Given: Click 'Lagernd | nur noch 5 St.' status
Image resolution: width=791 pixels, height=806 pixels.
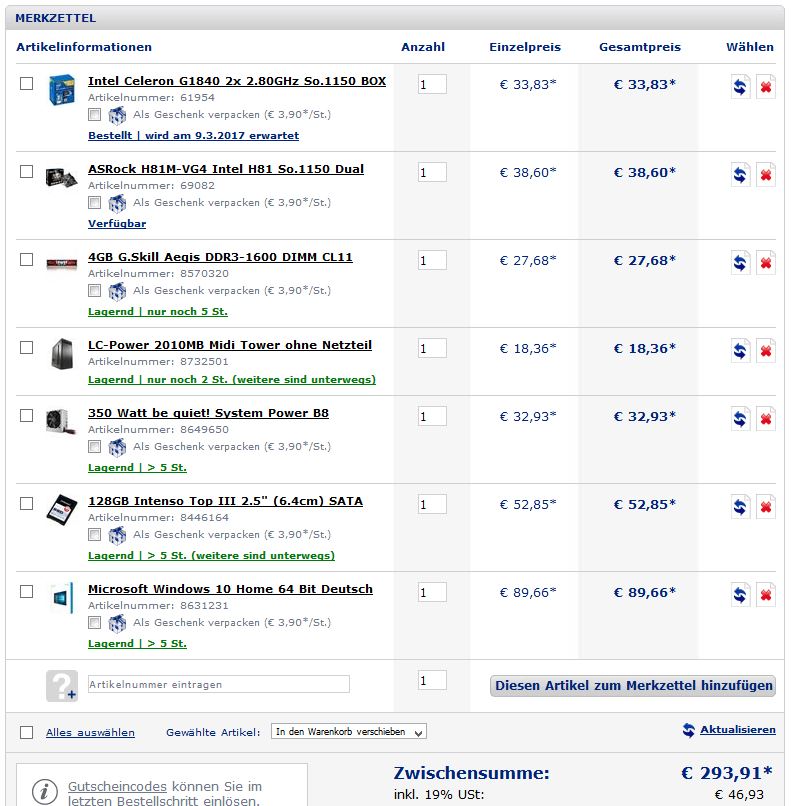Looking at the screenshot, I should (158, 312).
